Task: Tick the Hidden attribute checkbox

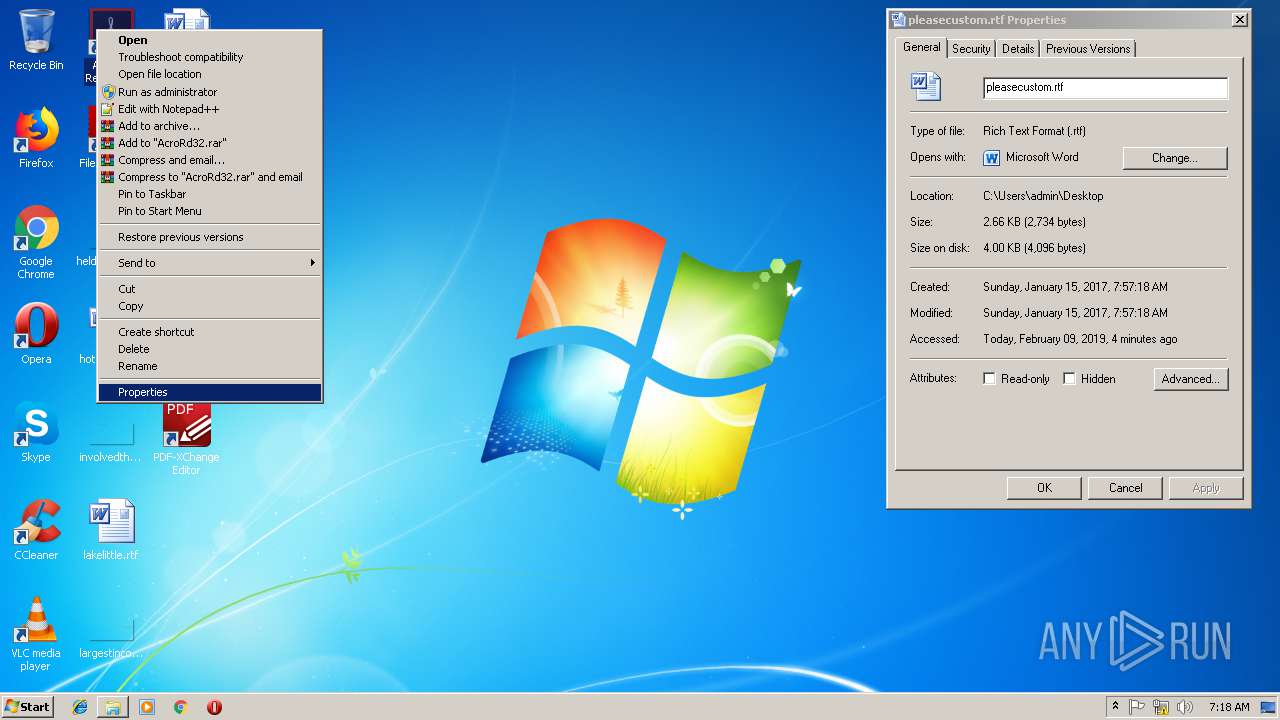Action: 1070,379
